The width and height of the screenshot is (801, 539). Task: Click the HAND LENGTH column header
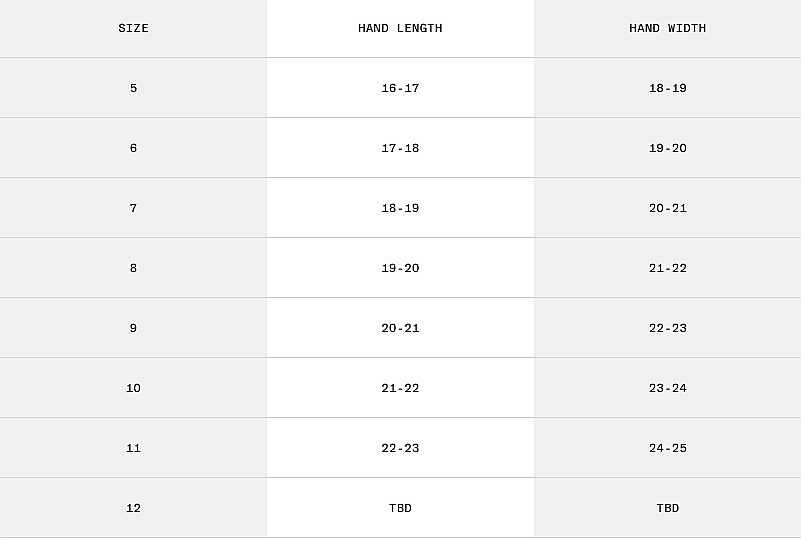pos(400,28)
